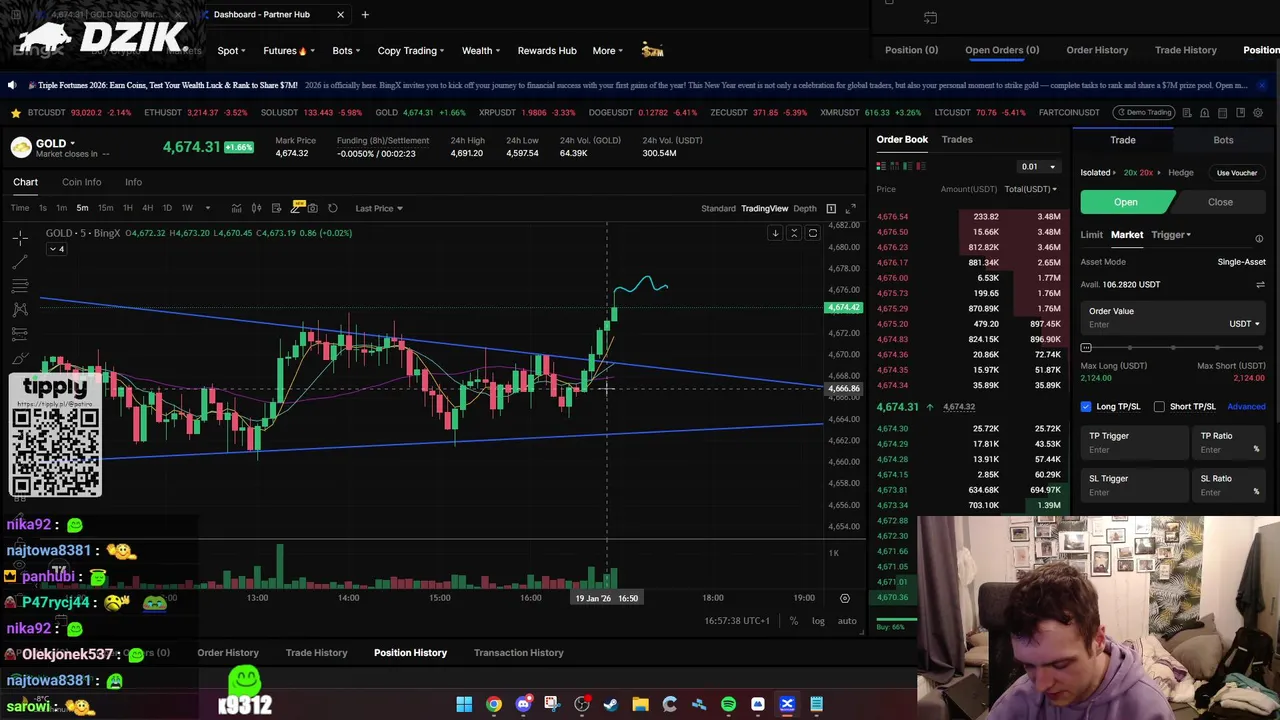Click the Hedge position mode

(1180, 173)
